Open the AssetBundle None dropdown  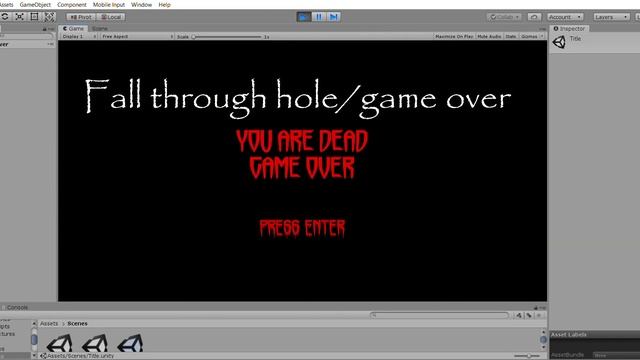616,356
